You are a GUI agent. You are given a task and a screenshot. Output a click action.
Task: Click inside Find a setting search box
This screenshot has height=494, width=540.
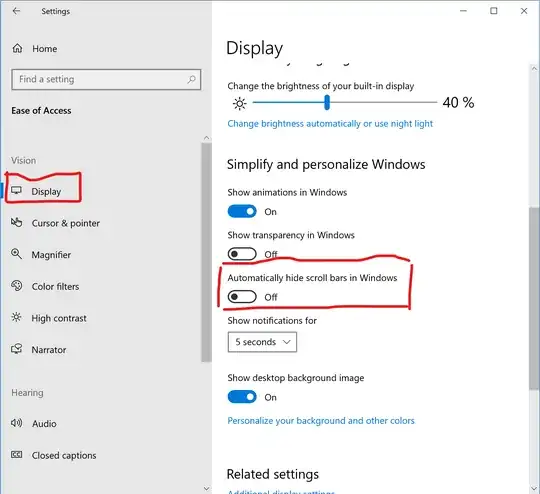106,80
